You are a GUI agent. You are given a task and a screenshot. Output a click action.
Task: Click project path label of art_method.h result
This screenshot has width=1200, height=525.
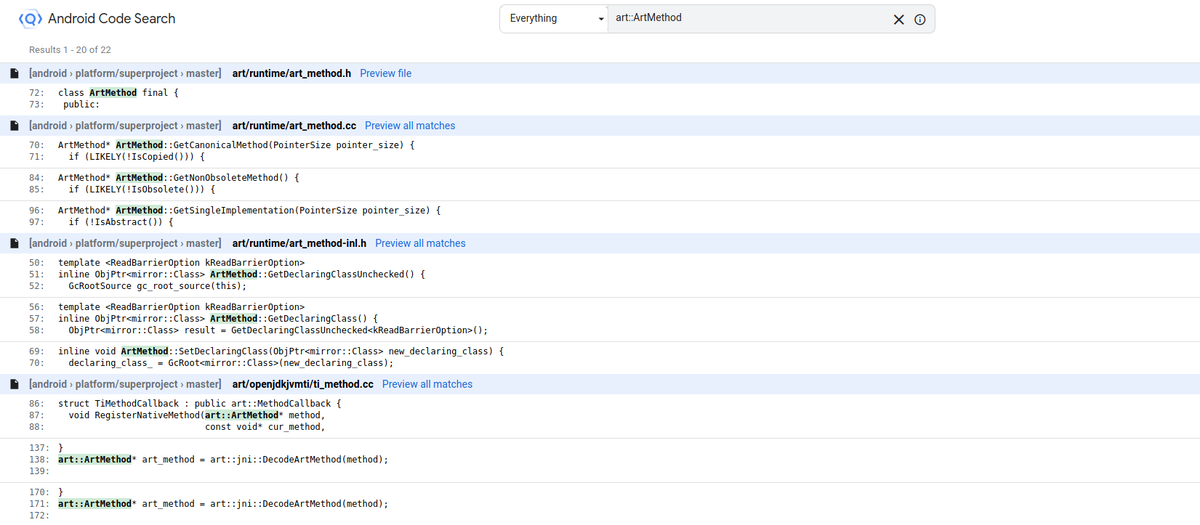125,73
